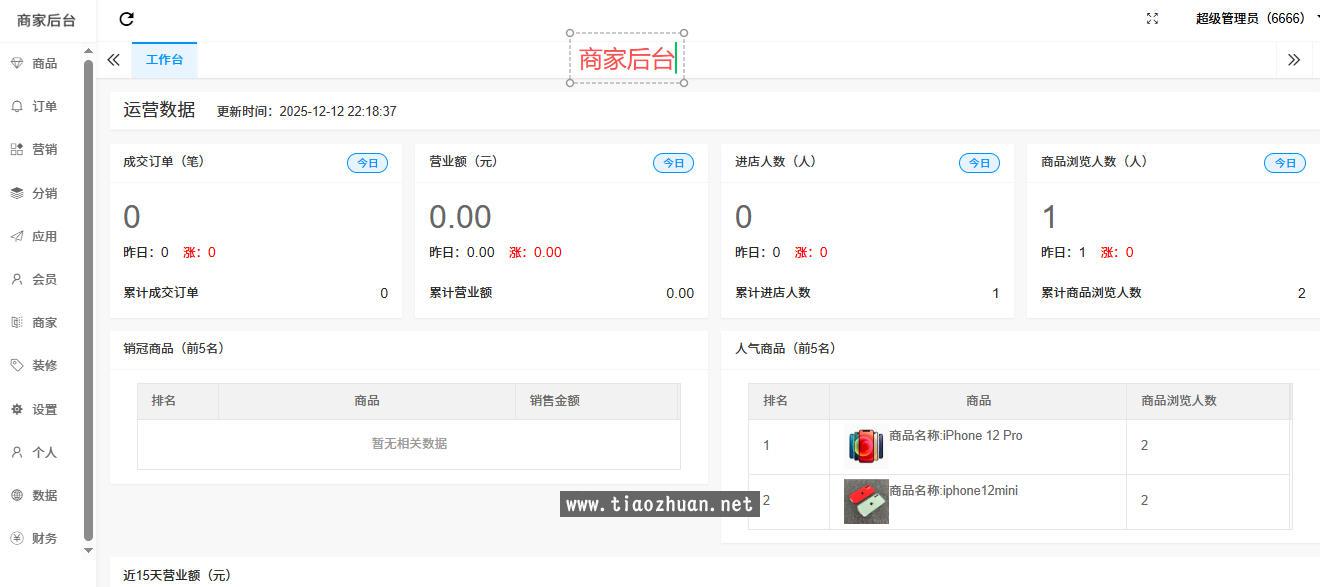Select the 财务 yen icon in sidebar
Image resolution: width=1320 pixels, height=587 pixels.
(17, 538)
